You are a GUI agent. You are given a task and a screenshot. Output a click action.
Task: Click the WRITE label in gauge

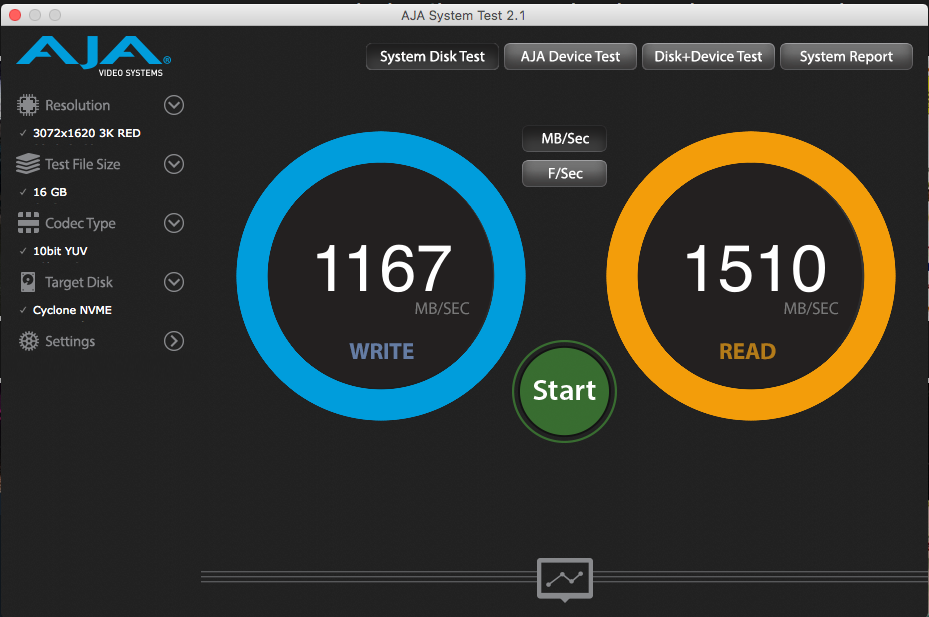(x=382, y=351)
